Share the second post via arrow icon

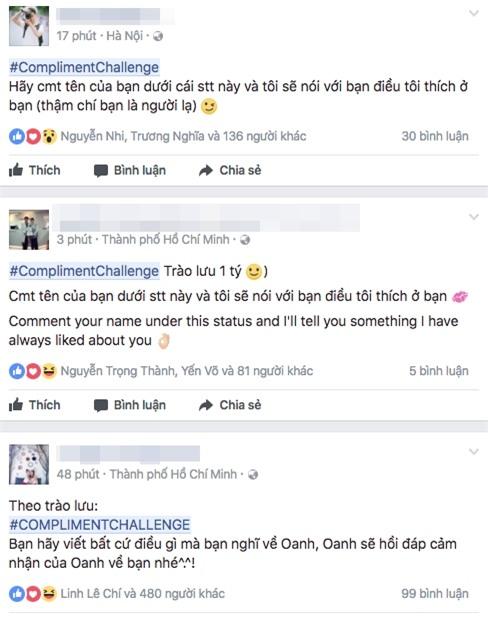pyautogui.click(x=206, y=405)
